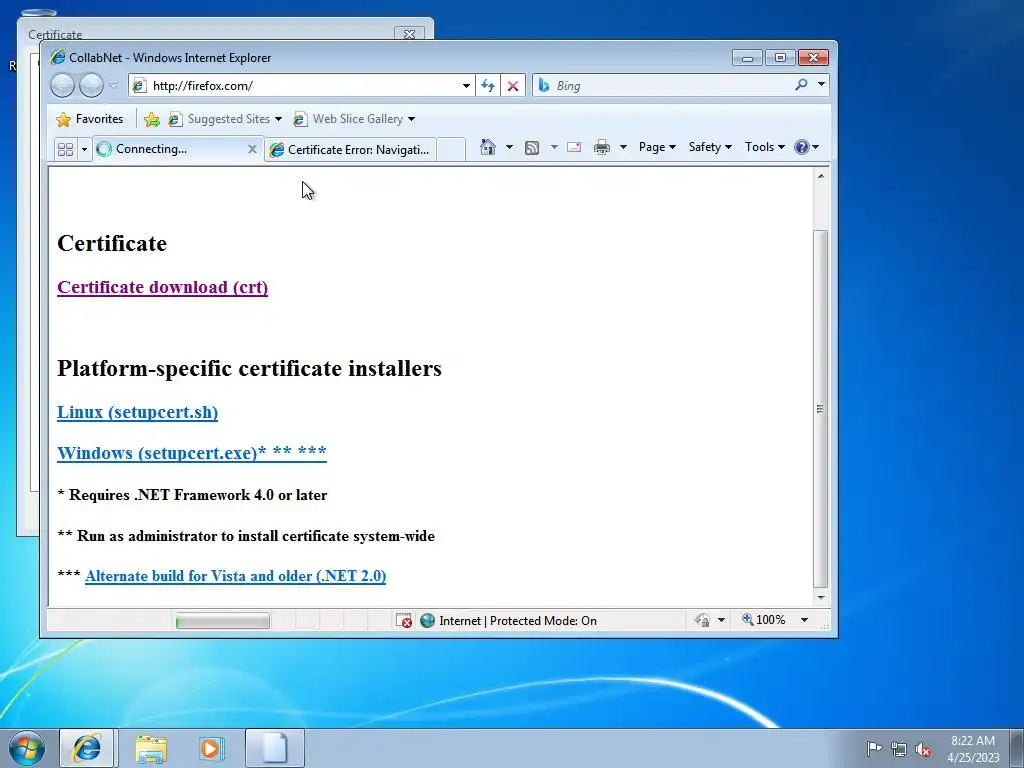Click the security lock icon in the status bar
This screenshot has height=768, width=1024.
(702, 620)
